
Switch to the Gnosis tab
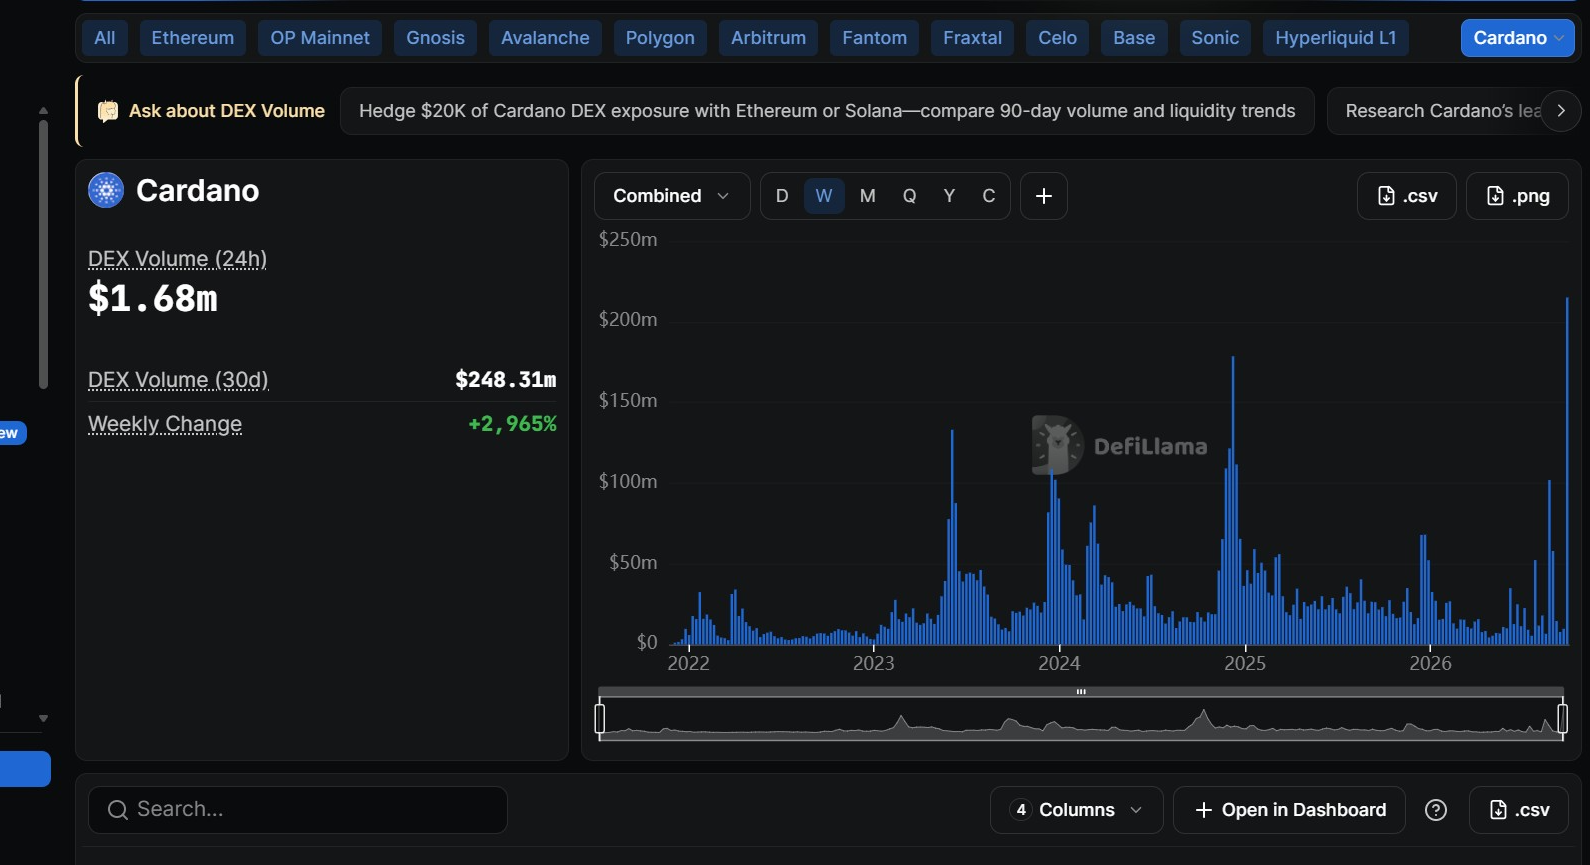coord(435,38)
